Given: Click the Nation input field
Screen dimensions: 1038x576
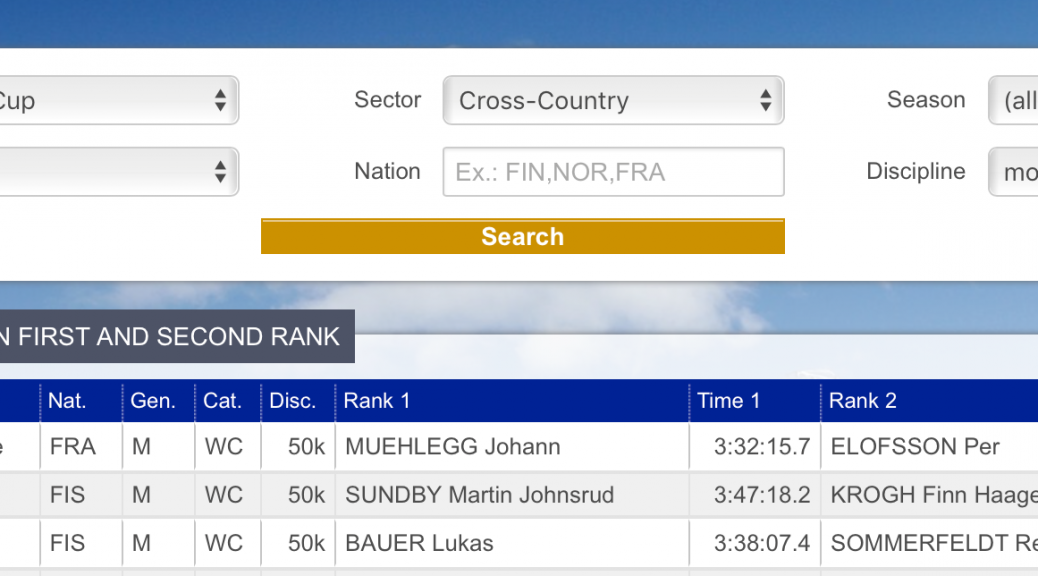Looking at the screenshot, I should 613,172.
